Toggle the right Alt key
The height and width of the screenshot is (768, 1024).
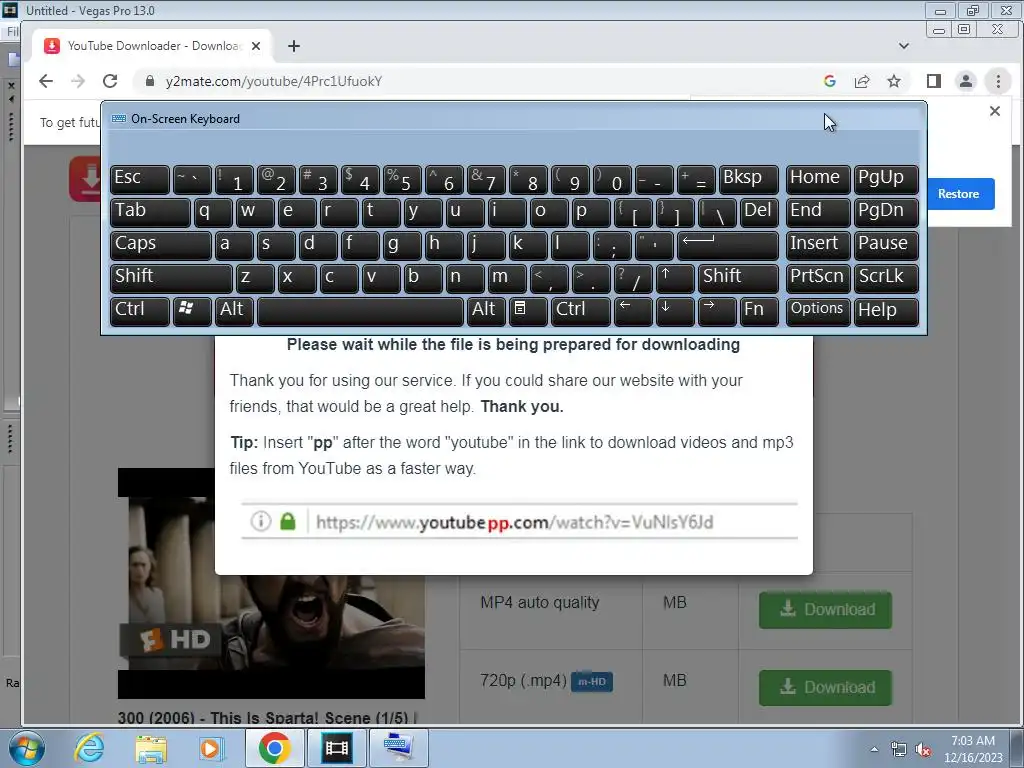point(486,311)
